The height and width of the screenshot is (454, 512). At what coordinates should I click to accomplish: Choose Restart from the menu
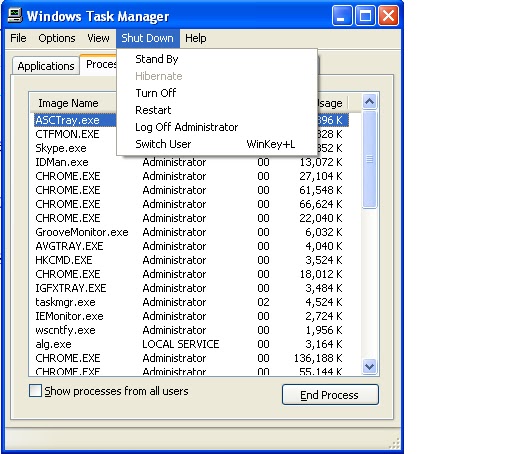(217, 110)
